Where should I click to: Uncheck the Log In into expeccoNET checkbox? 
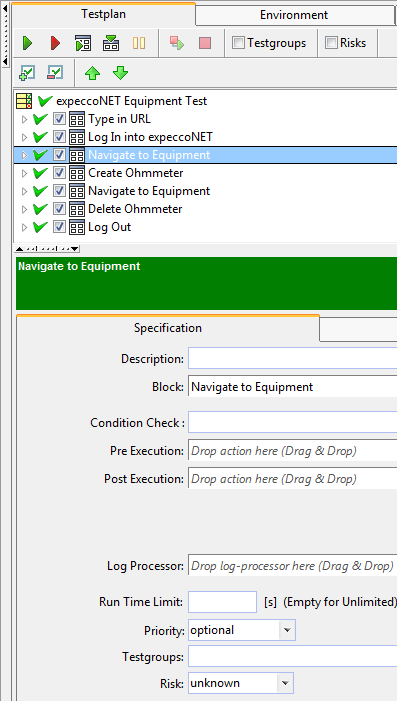coord(59,137)
